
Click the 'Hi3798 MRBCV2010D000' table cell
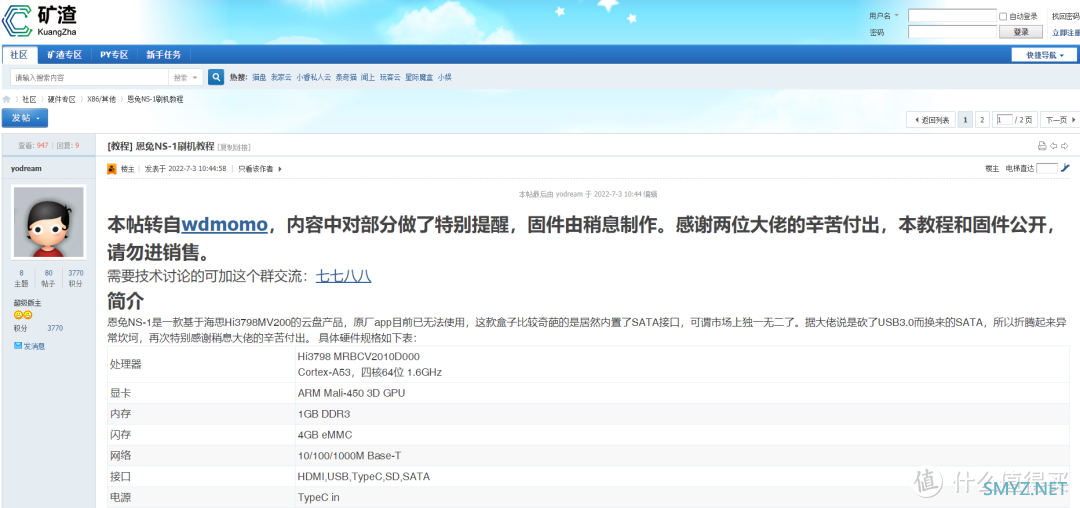tap(358, 357)
